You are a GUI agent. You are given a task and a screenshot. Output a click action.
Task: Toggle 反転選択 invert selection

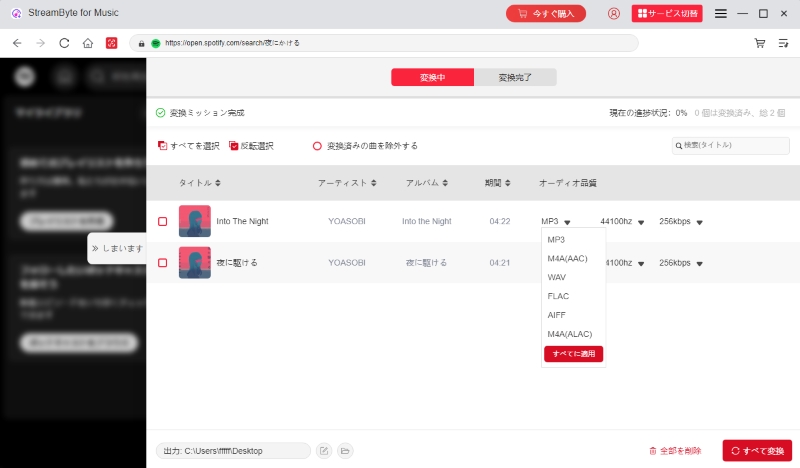251,146
